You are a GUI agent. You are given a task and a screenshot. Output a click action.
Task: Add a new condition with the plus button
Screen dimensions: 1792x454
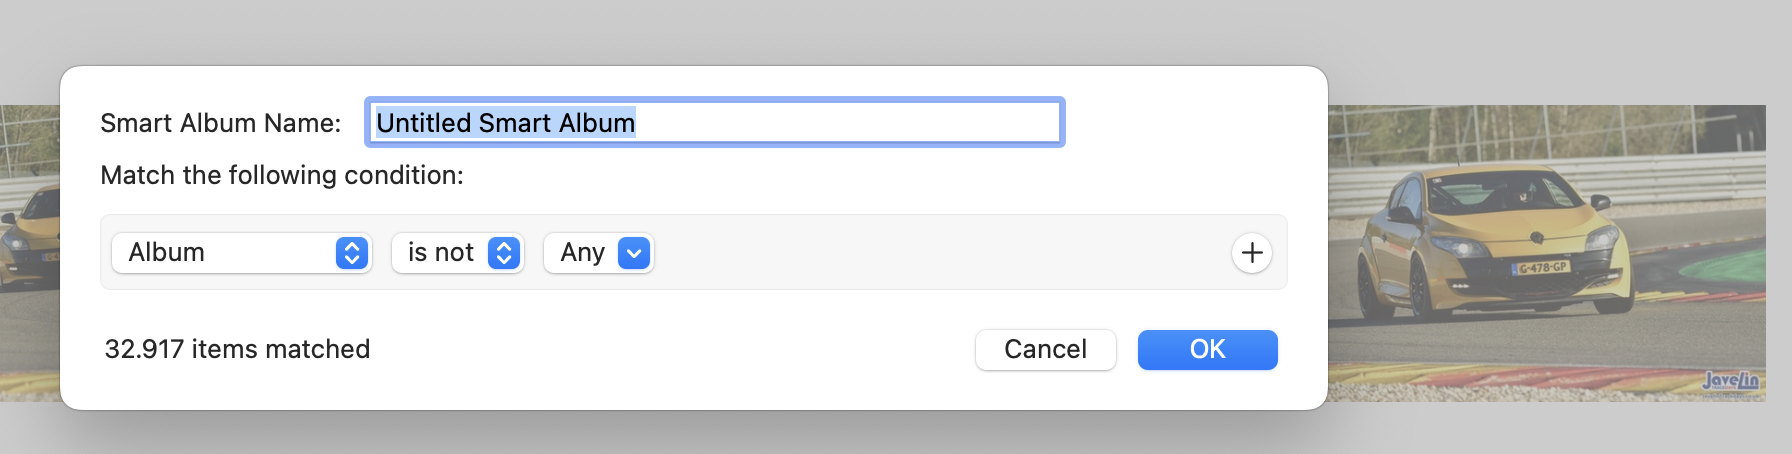point(1251,253)
